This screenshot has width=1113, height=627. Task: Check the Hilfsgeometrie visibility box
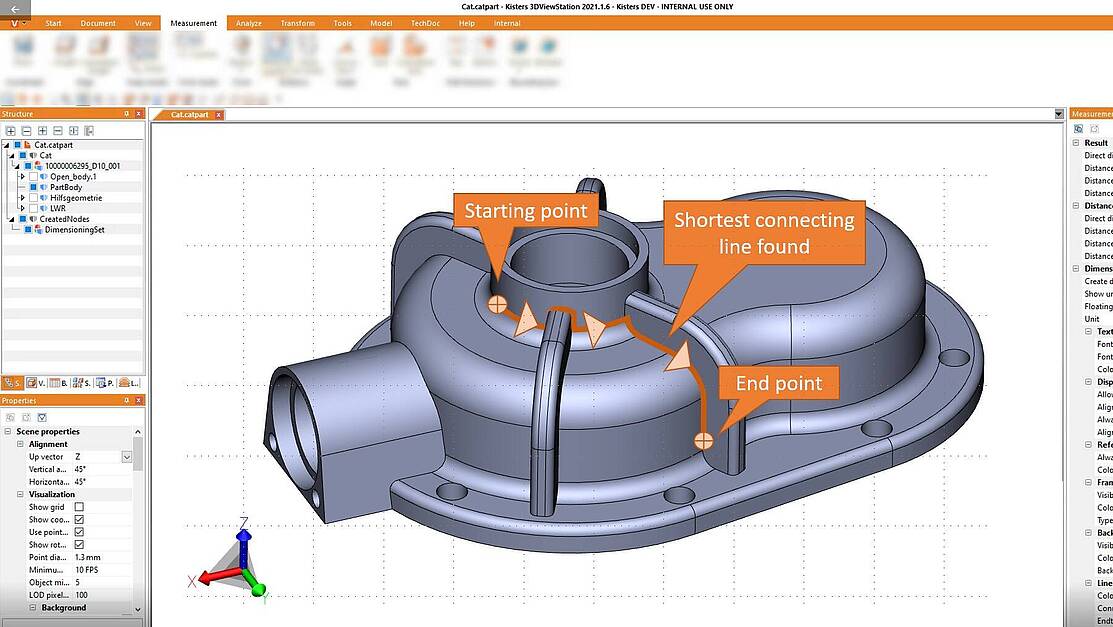tap(33, 198)
